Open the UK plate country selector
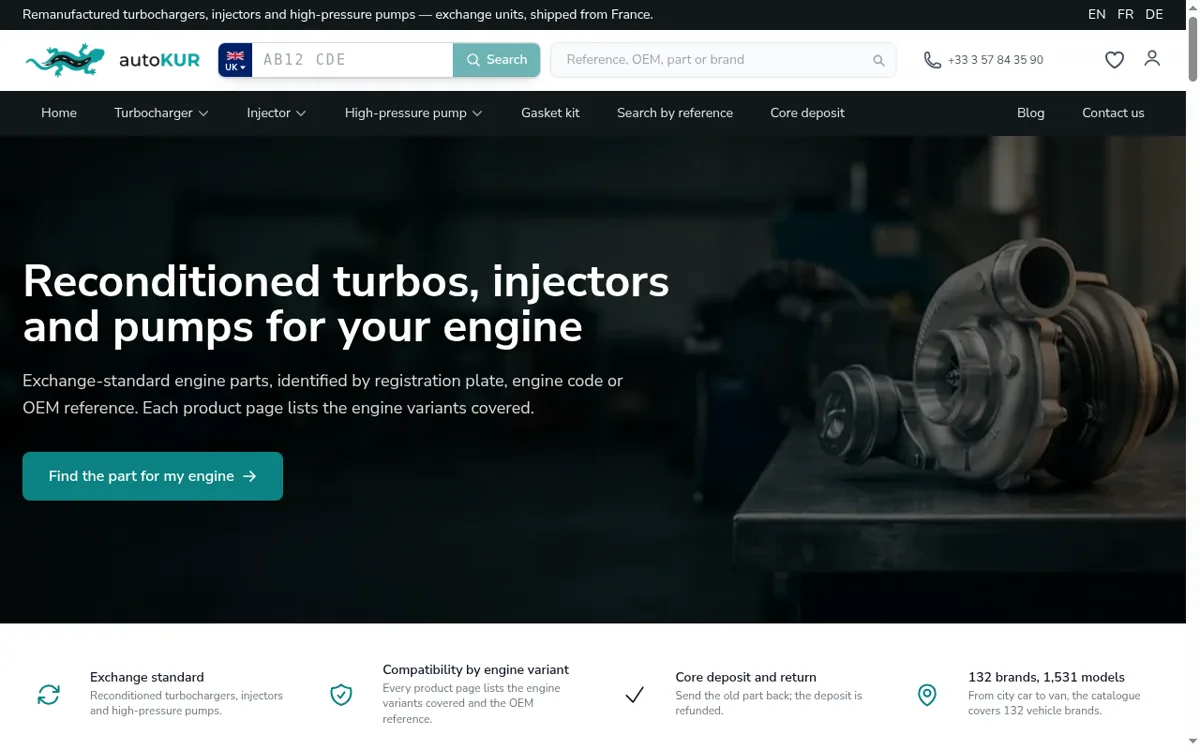 (235, 60)
